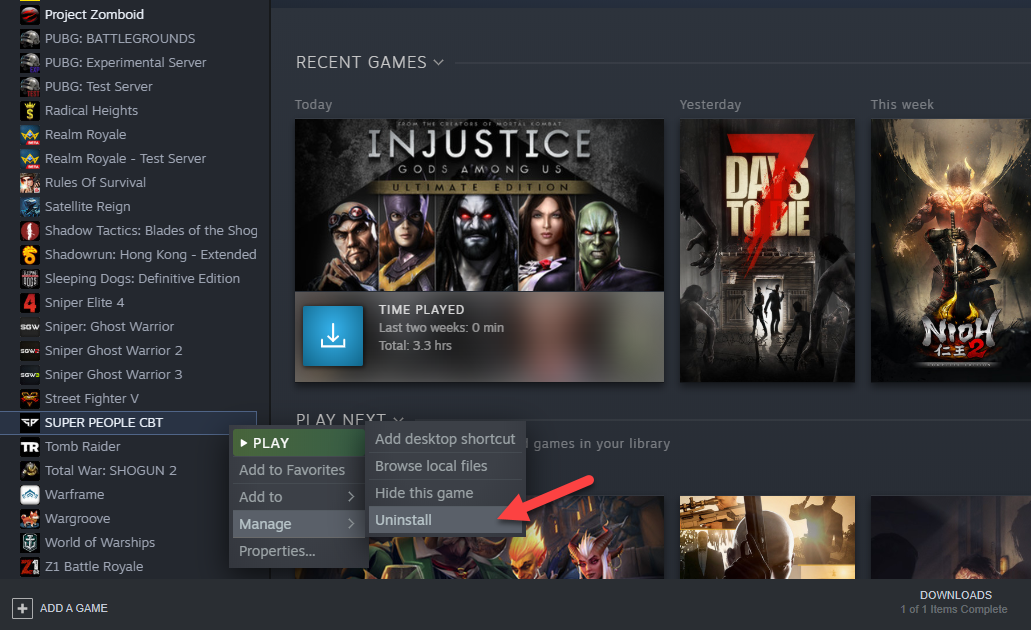Select Street Fighter V in the library
1031x630 pixels.
(91, 399)
